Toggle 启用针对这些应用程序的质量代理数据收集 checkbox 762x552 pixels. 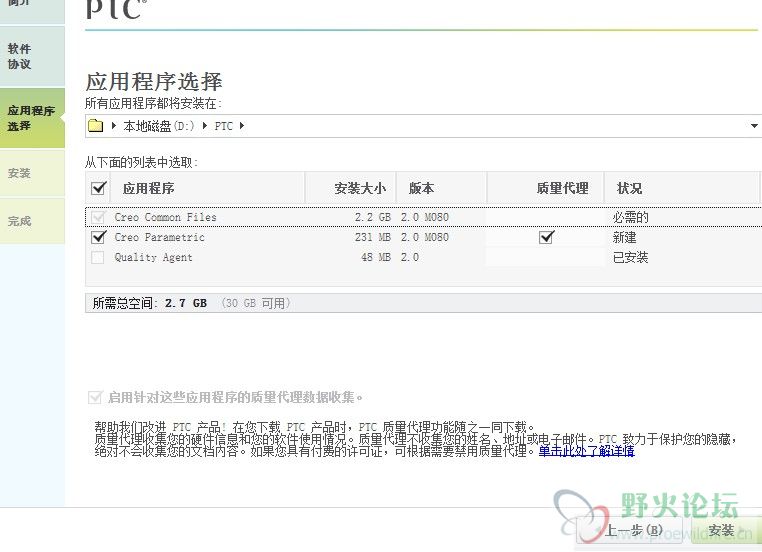[95, 397]
